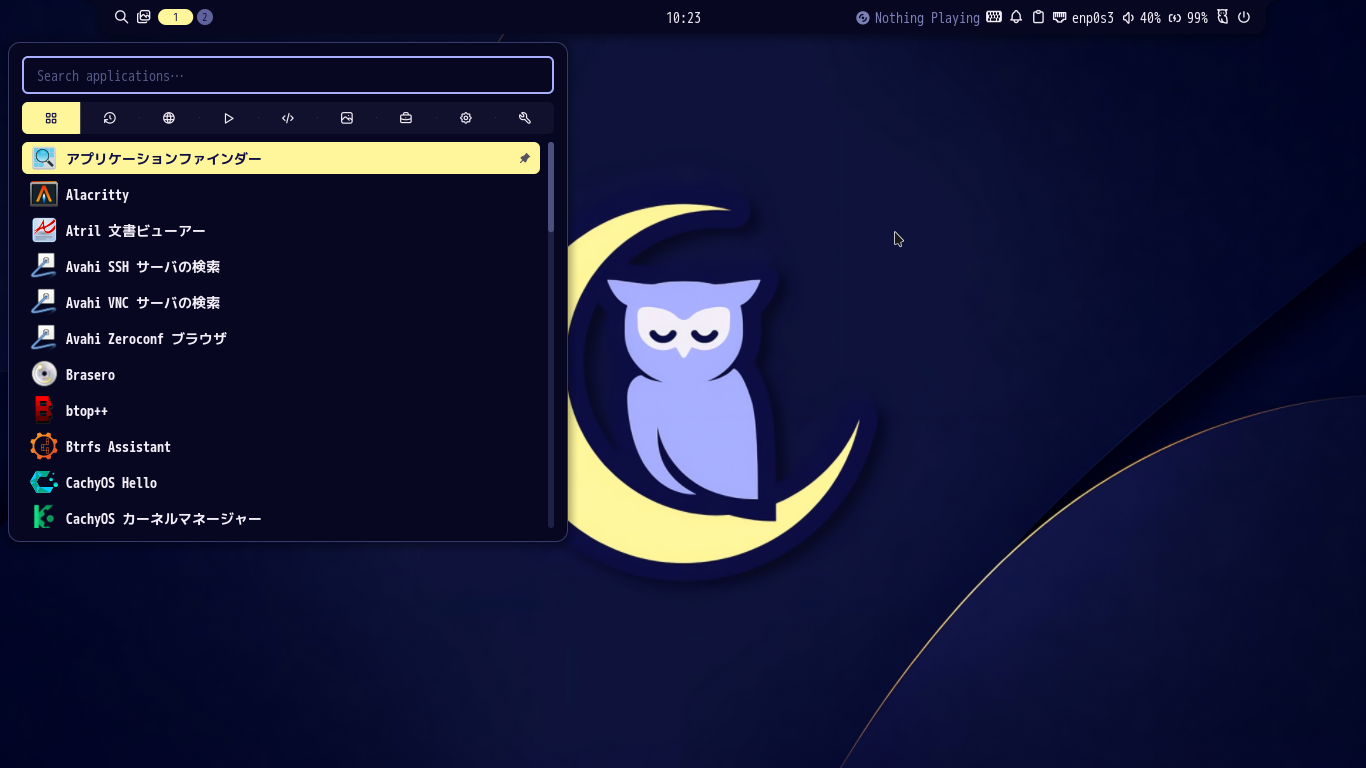1366x768 pixels.
Task: Click 'Avahi VNC サーバの検索' text
Action: [143, 303]
